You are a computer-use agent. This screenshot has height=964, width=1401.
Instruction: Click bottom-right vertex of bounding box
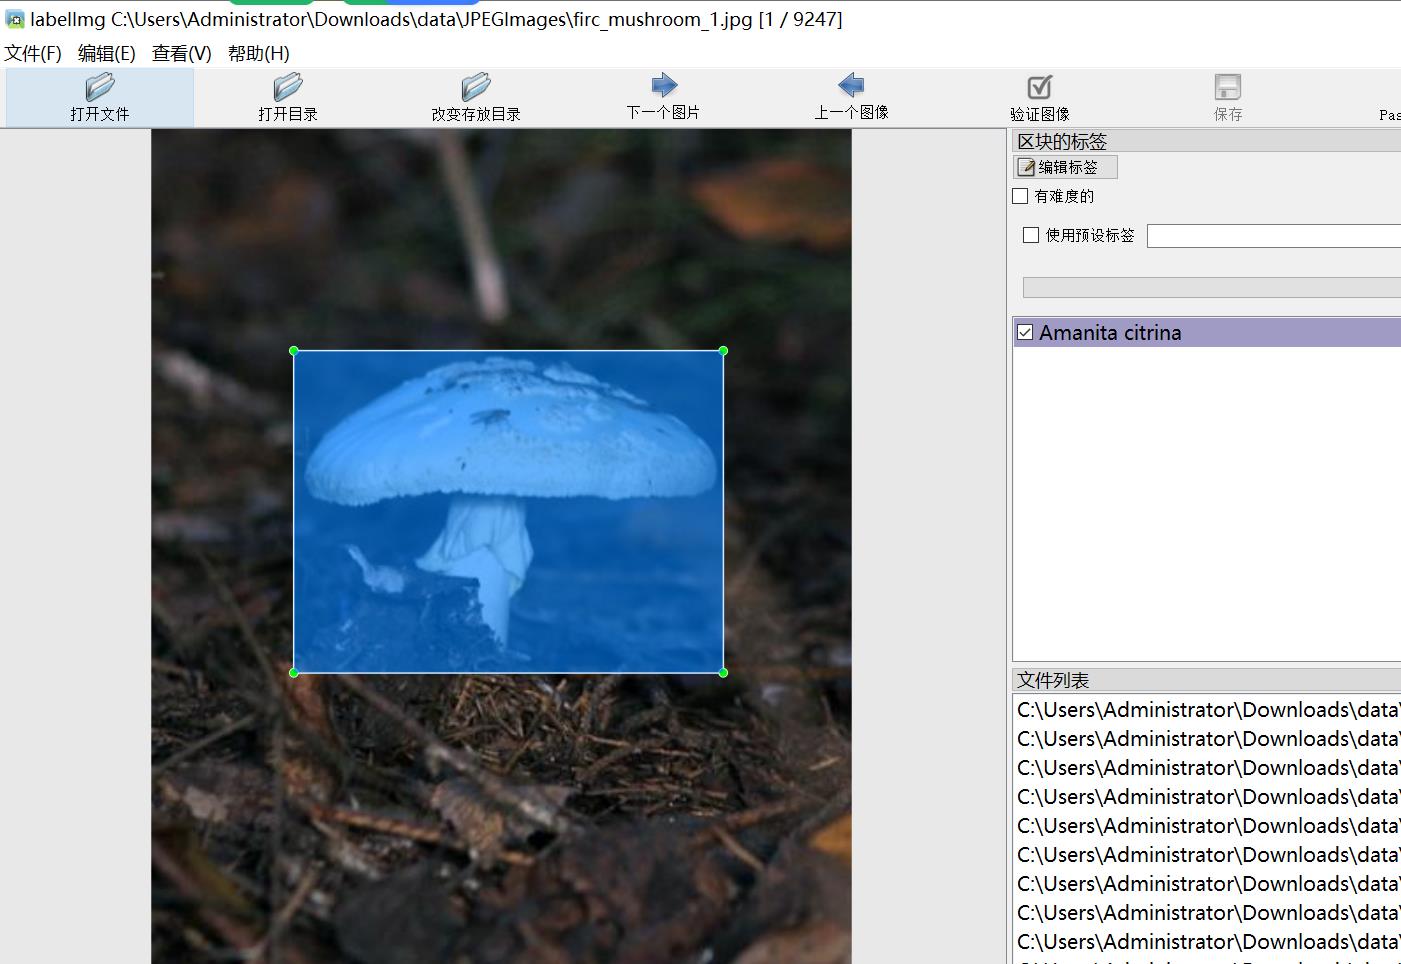click(x=723, y=673)
